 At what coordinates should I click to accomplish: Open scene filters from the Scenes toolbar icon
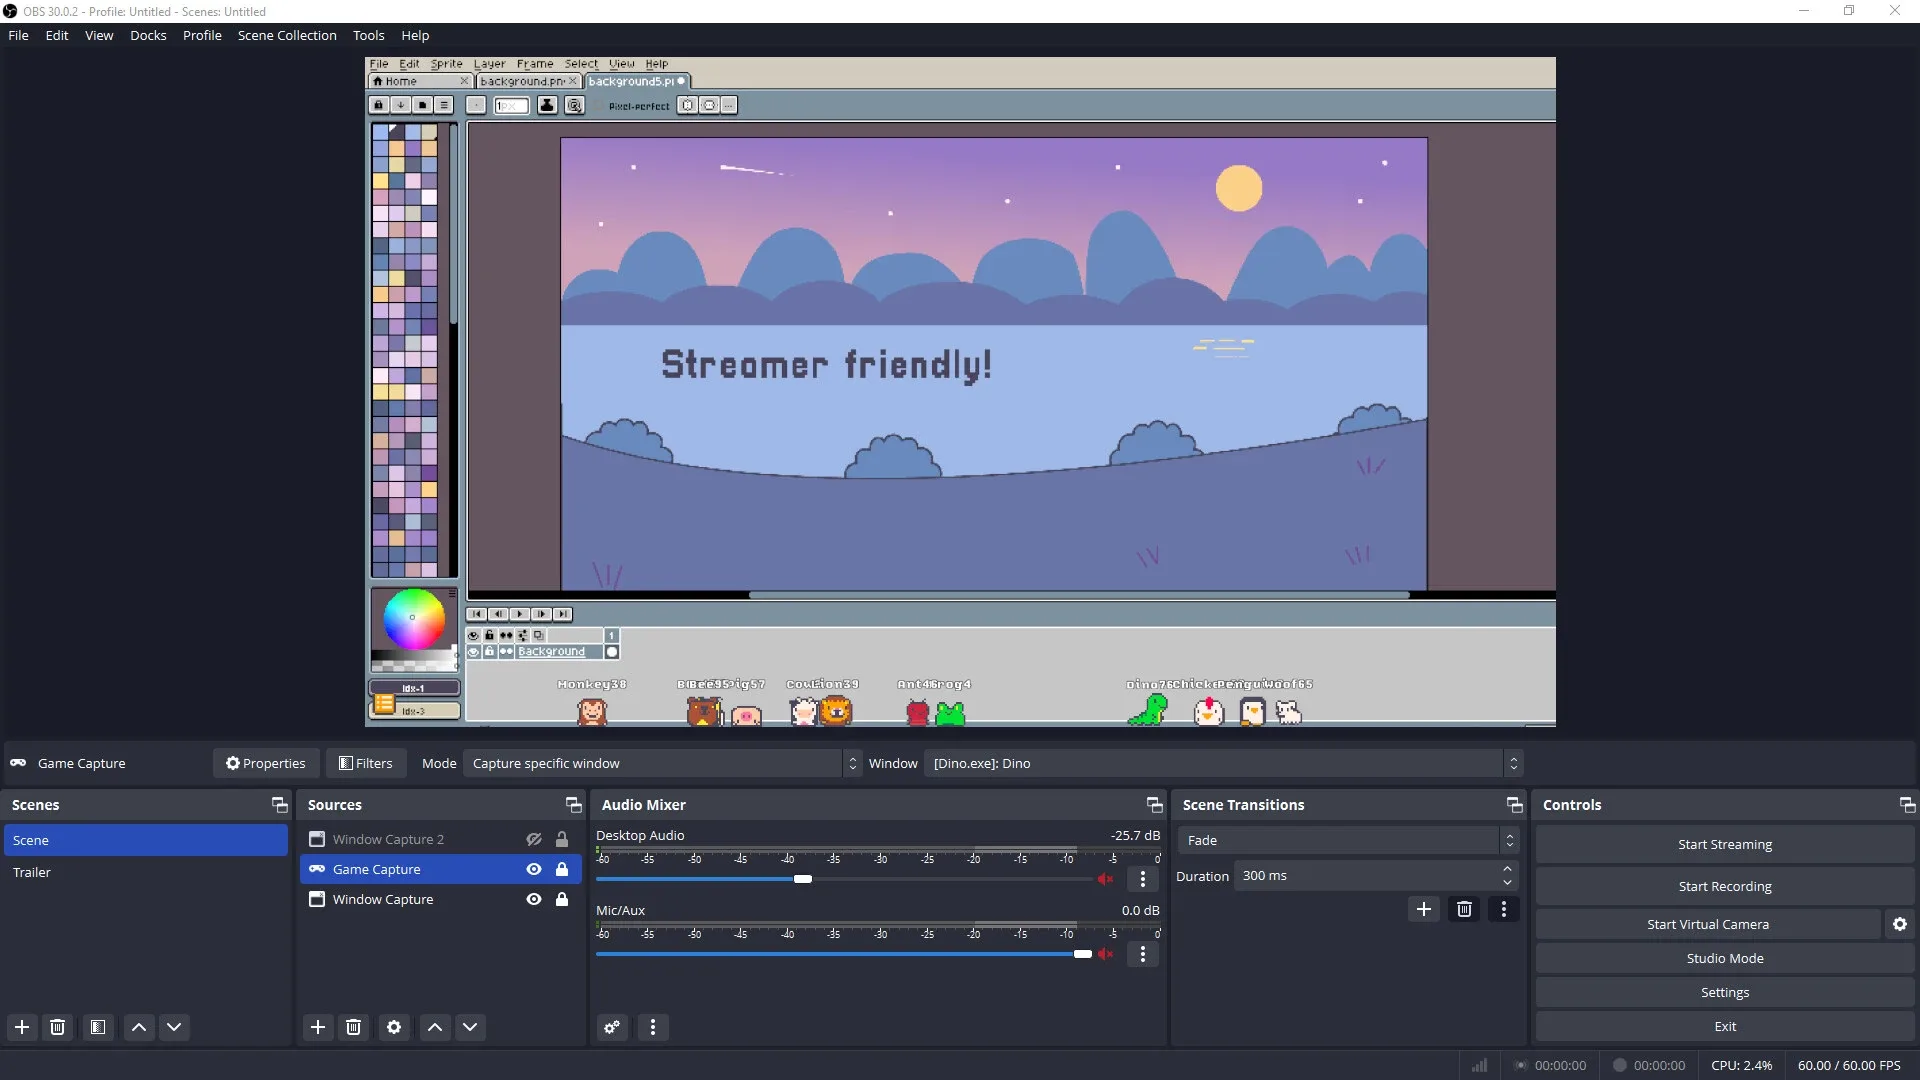point(97,1027)
